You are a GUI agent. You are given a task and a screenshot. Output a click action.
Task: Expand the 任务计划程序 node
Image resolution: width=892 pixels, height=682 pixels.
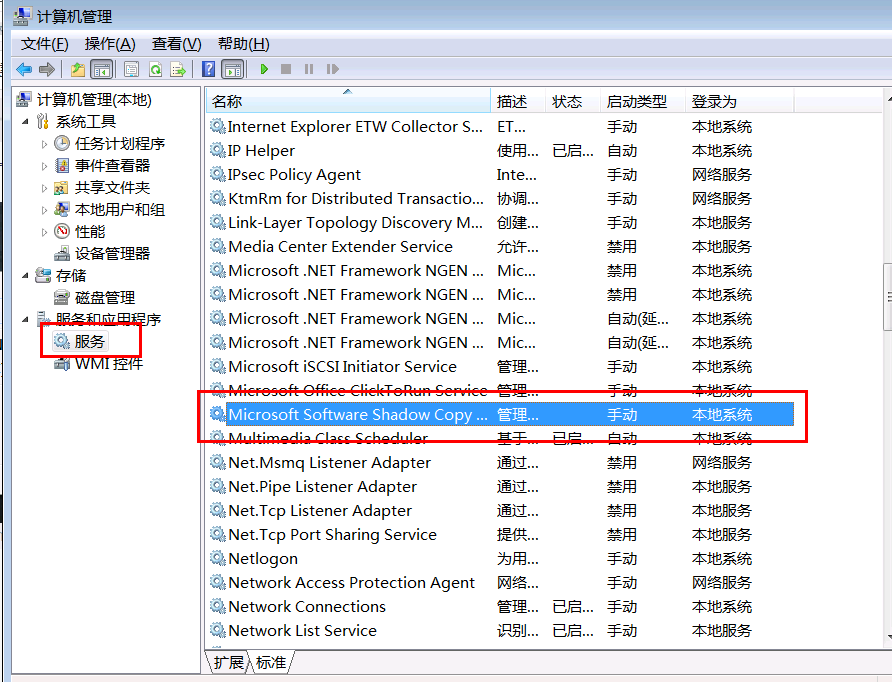44,144
